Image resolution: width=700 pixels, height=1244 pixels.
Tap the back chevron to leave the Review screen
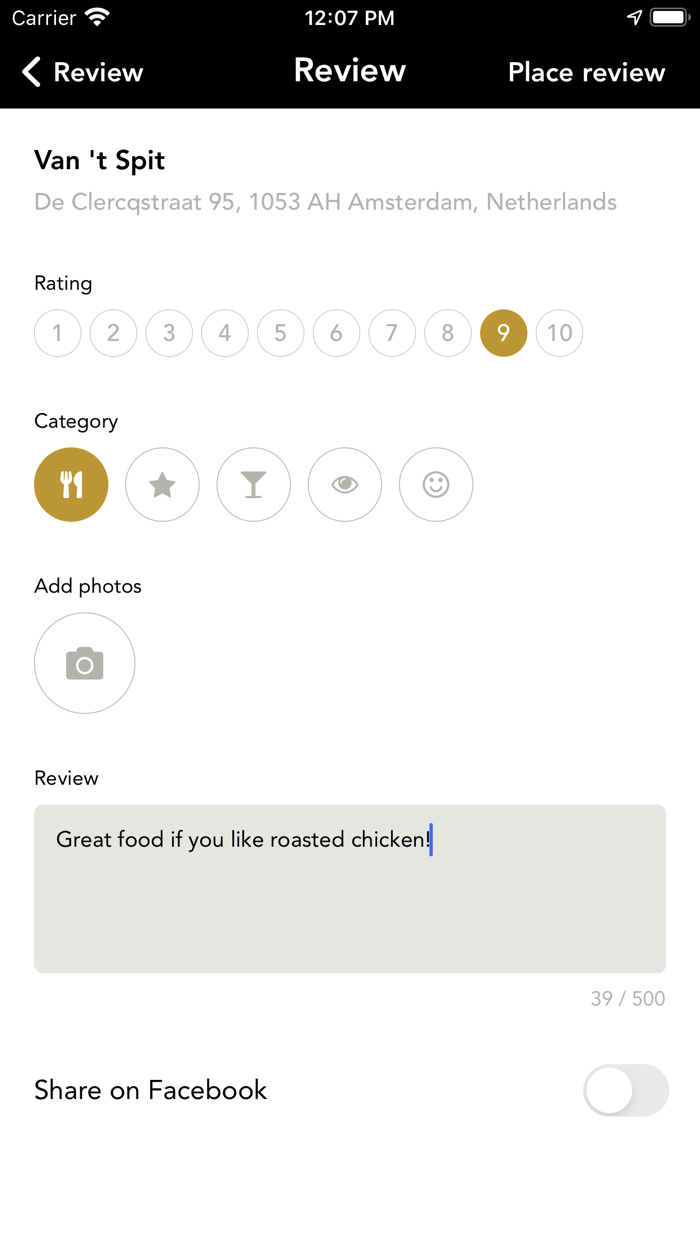32,72
